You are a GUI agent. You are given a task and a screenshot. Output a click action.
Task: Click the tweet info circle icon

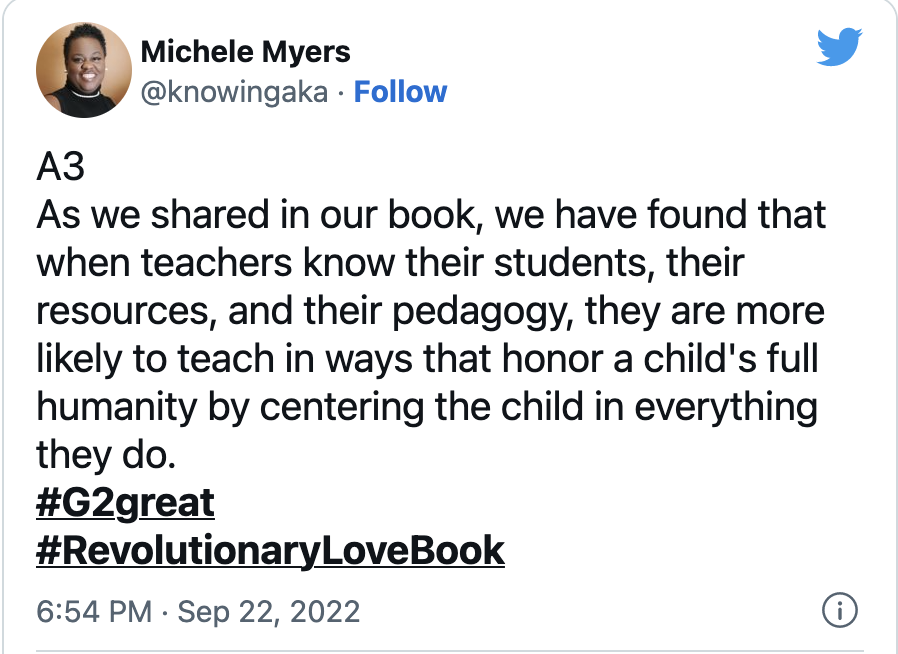[x=840, y=610]
